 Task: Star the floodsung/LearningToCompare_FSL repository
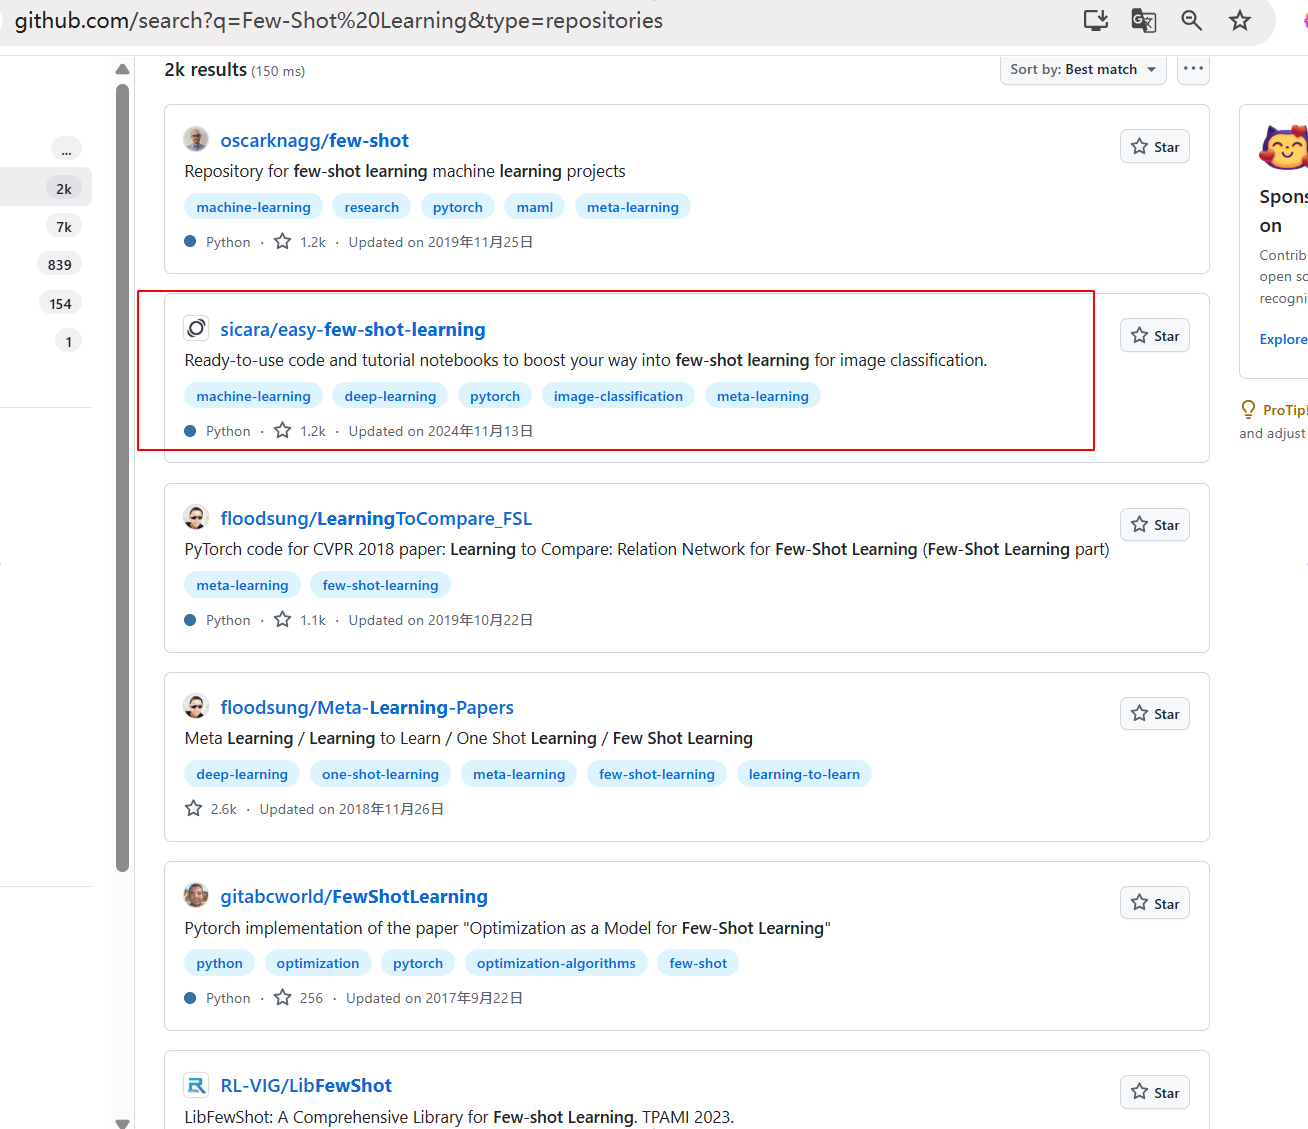click(x=1155, y=525)
